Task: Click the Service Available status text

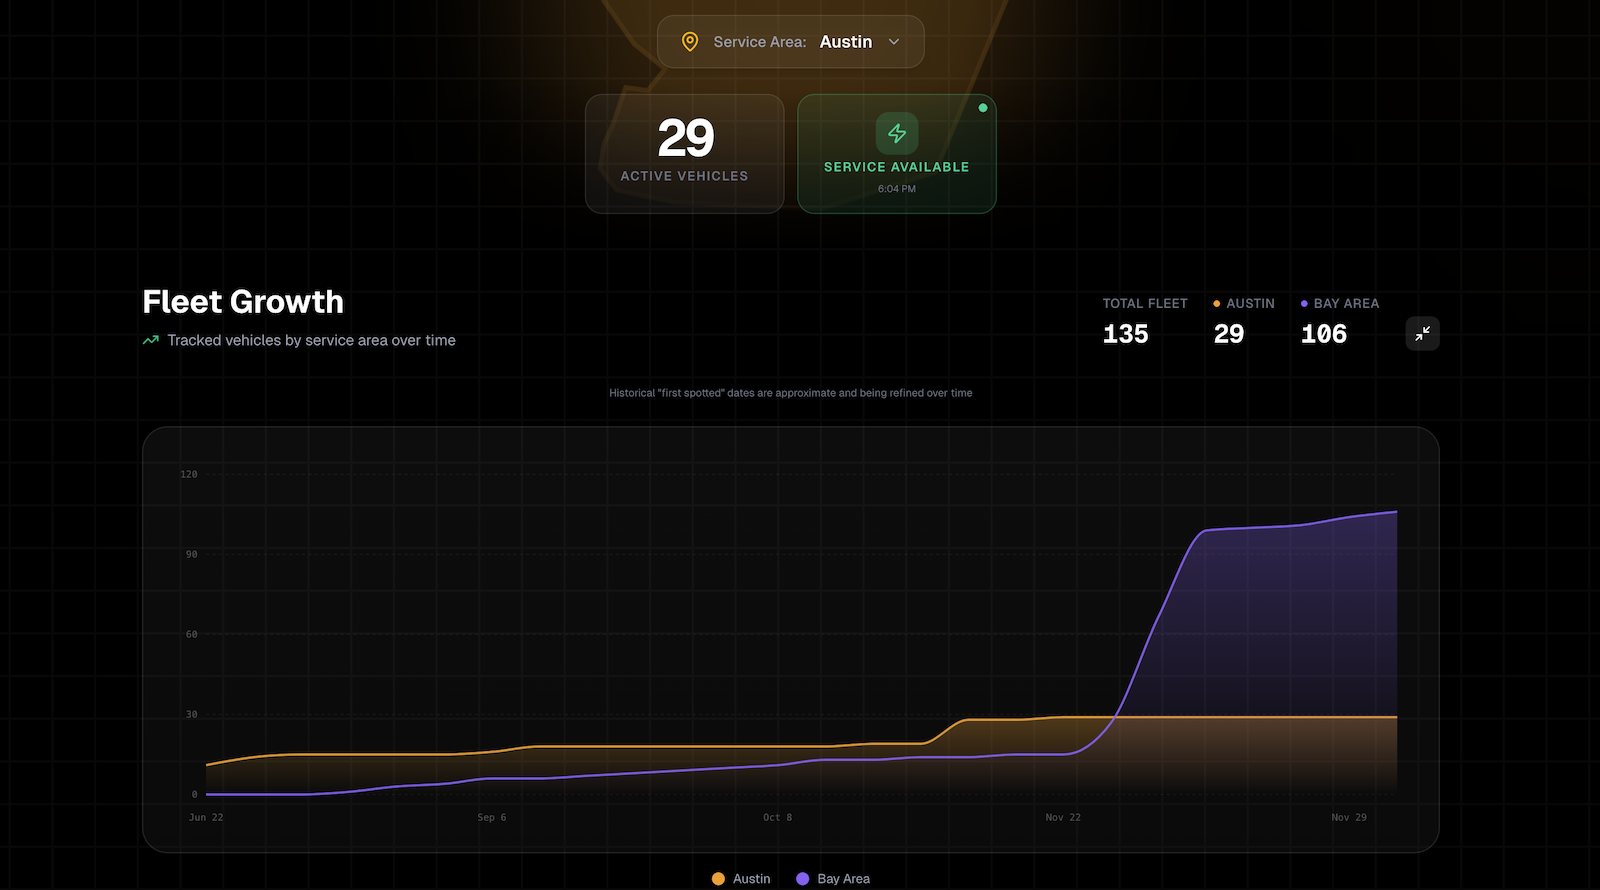Action: [896, 167]
